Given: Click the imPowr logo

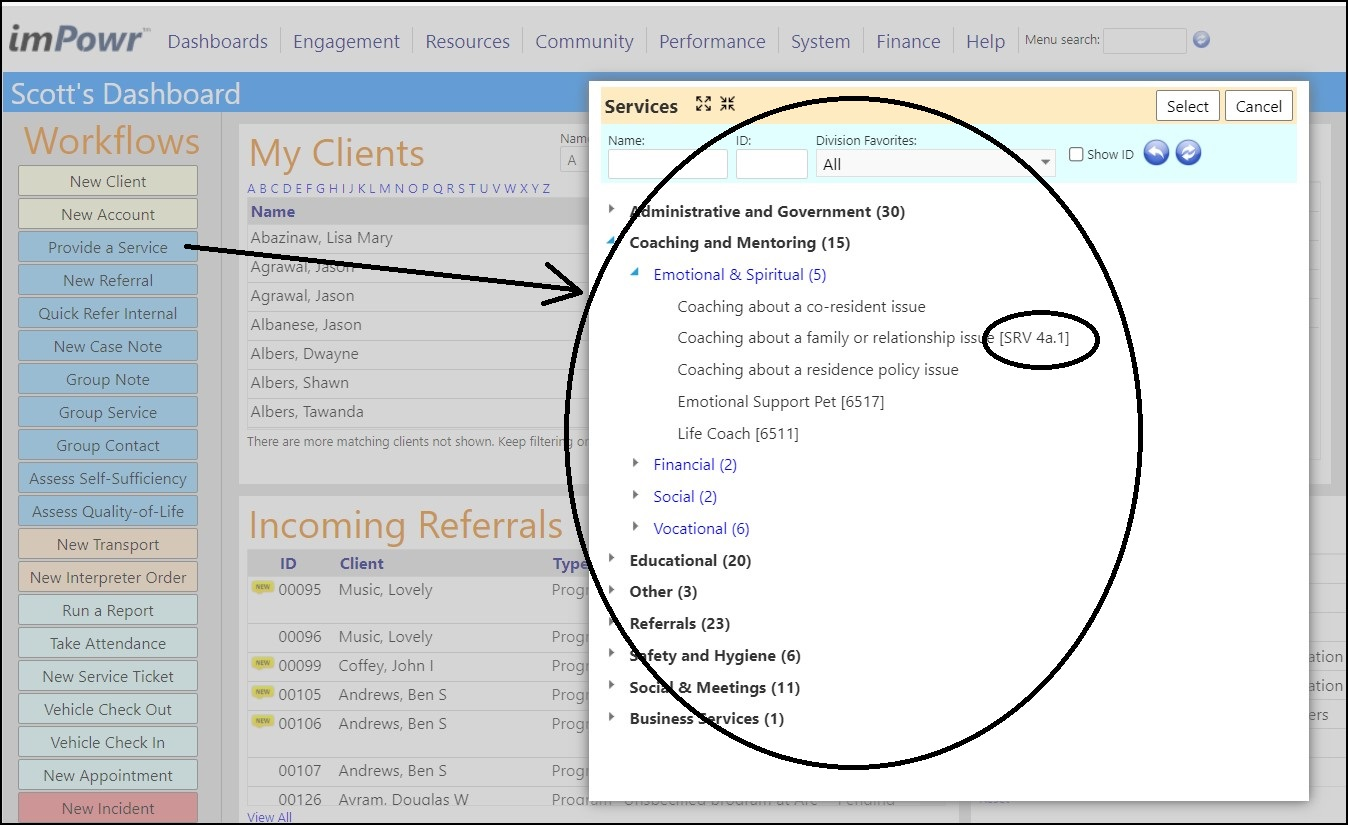Looking at the screenshot, I should coord(79,40).
